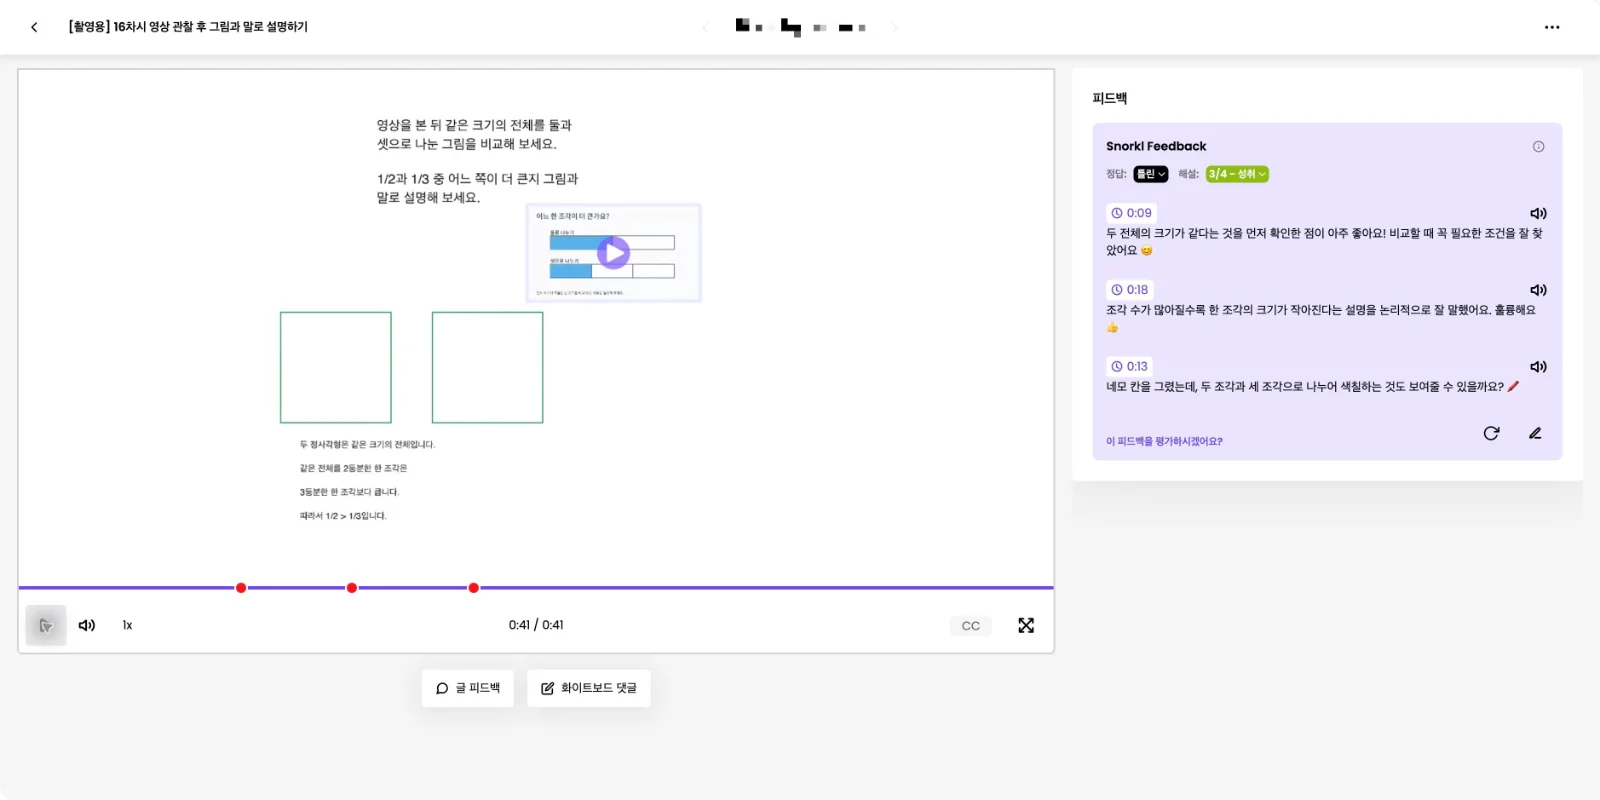Viewport: 1600px width, 800px height.
Task: Click the '화이트보드 댓글' button
Action: (x=589, y=688)
